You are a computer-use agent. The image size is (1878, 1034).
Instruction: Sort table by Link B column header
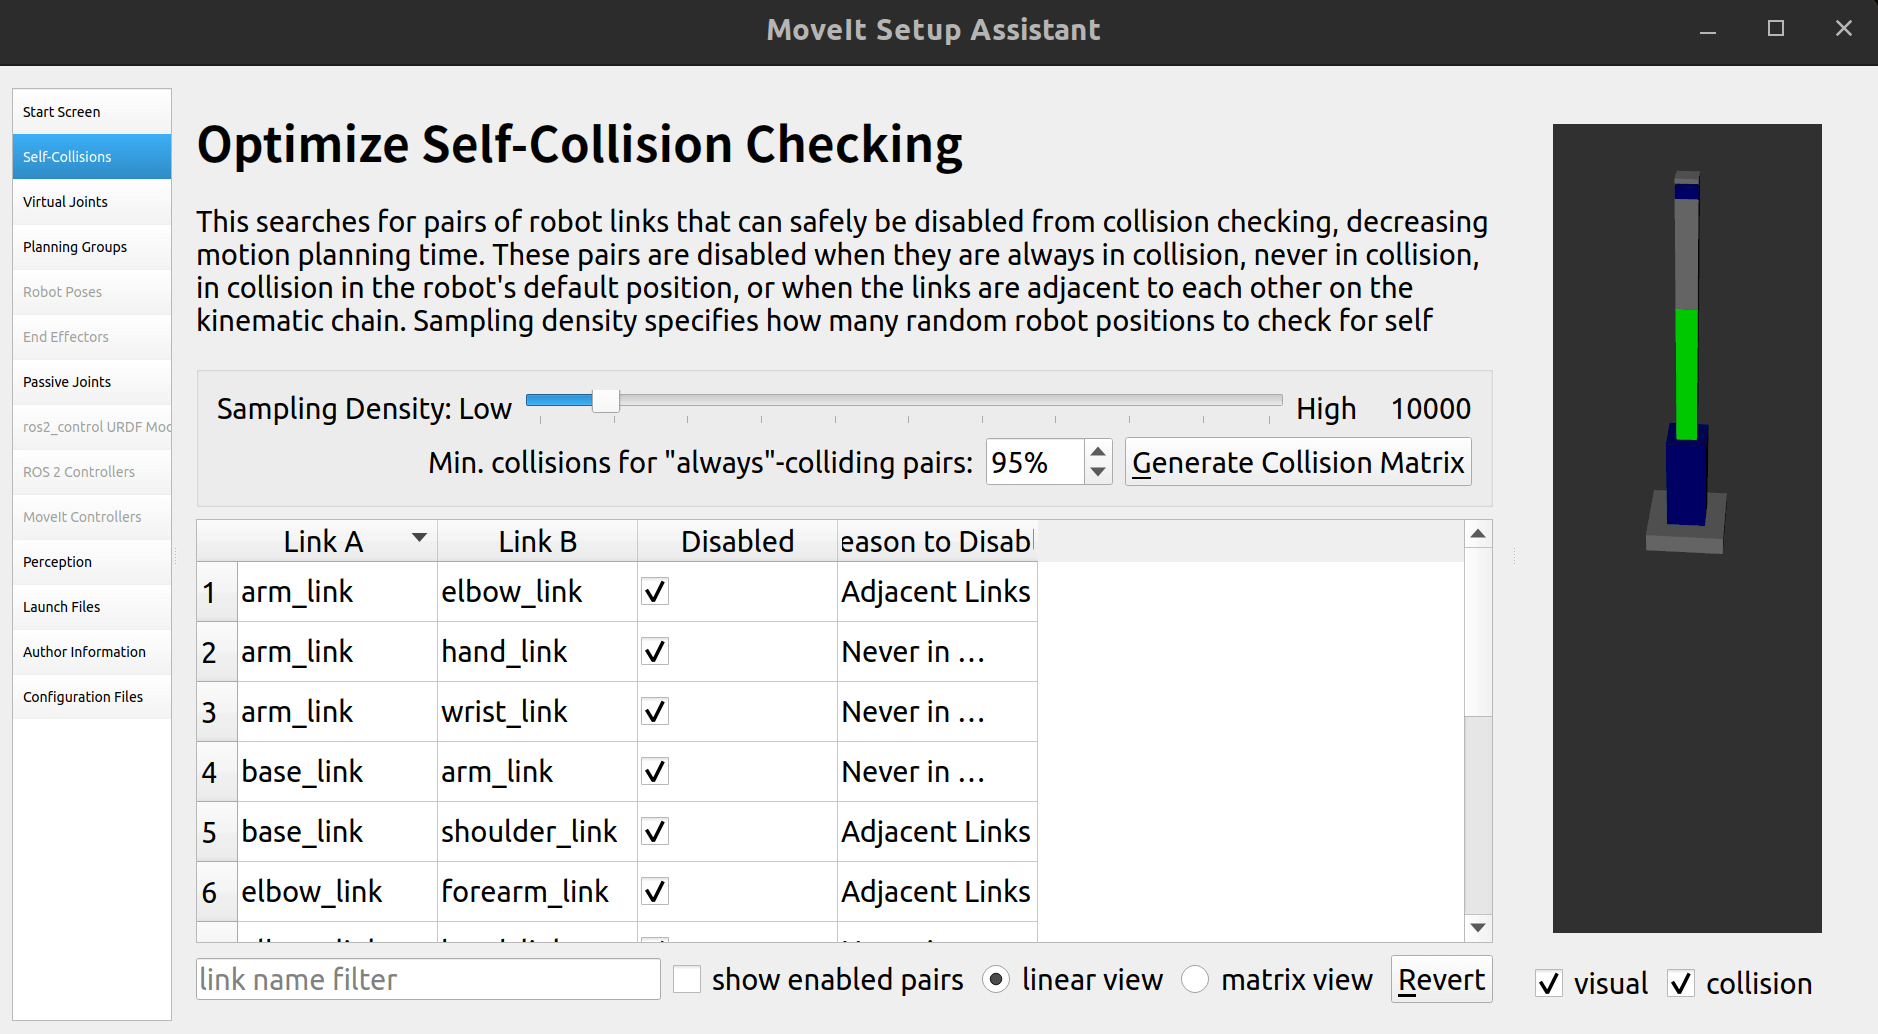pos(537,541)
